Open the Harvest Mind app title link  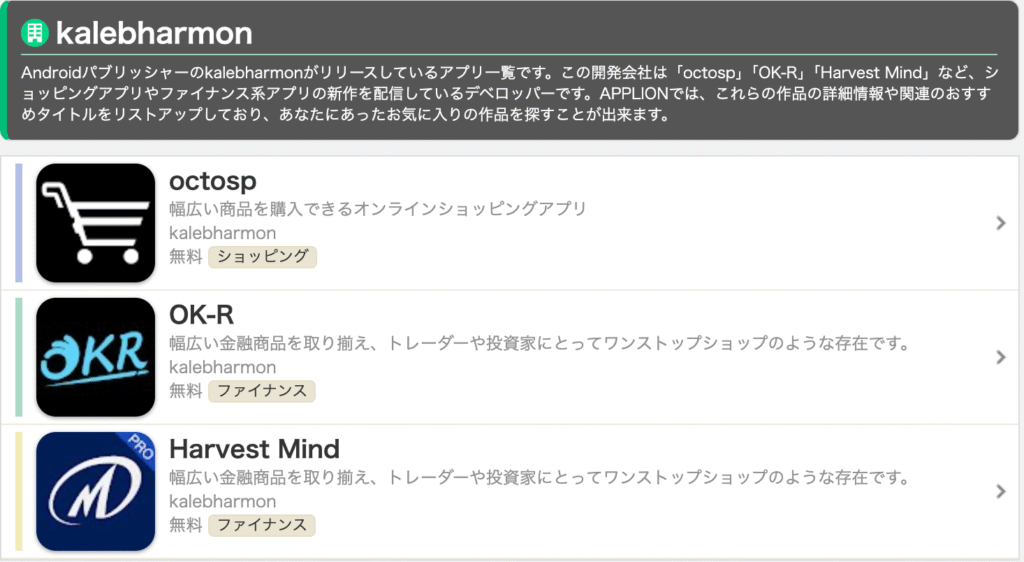pos(254,448)
